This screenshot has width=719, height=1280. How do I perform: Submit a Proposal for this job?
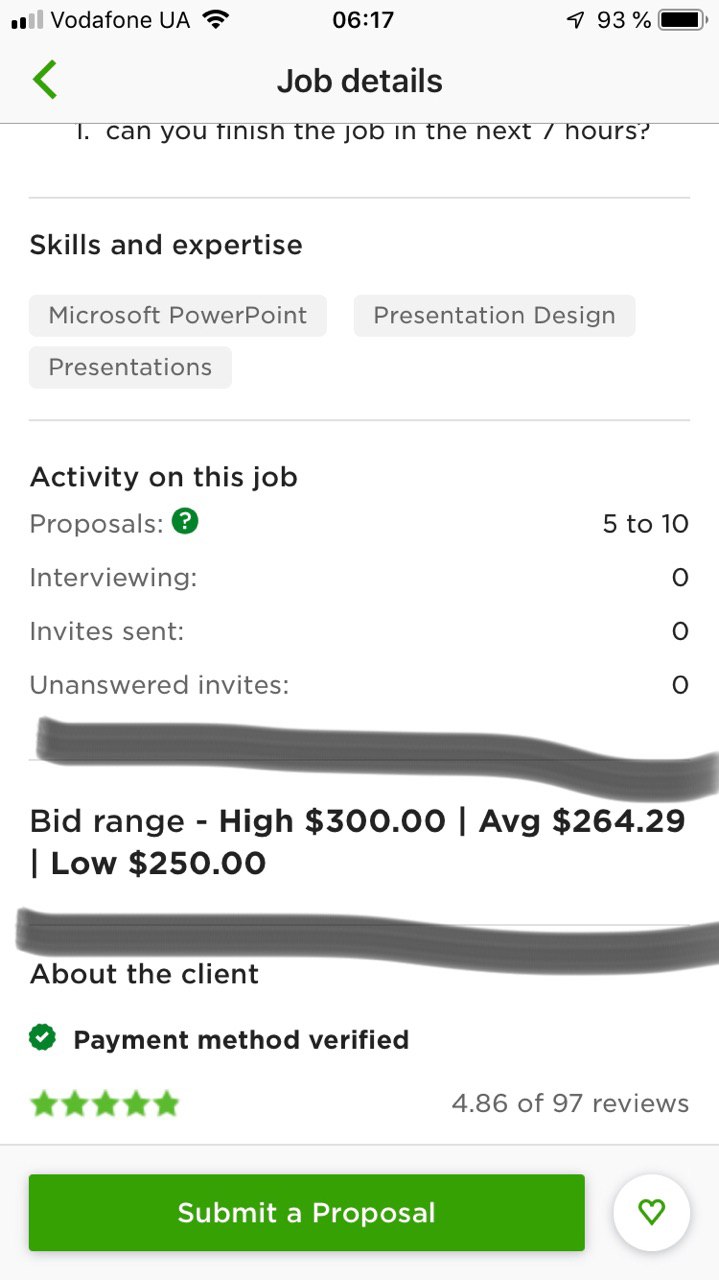306,1213
